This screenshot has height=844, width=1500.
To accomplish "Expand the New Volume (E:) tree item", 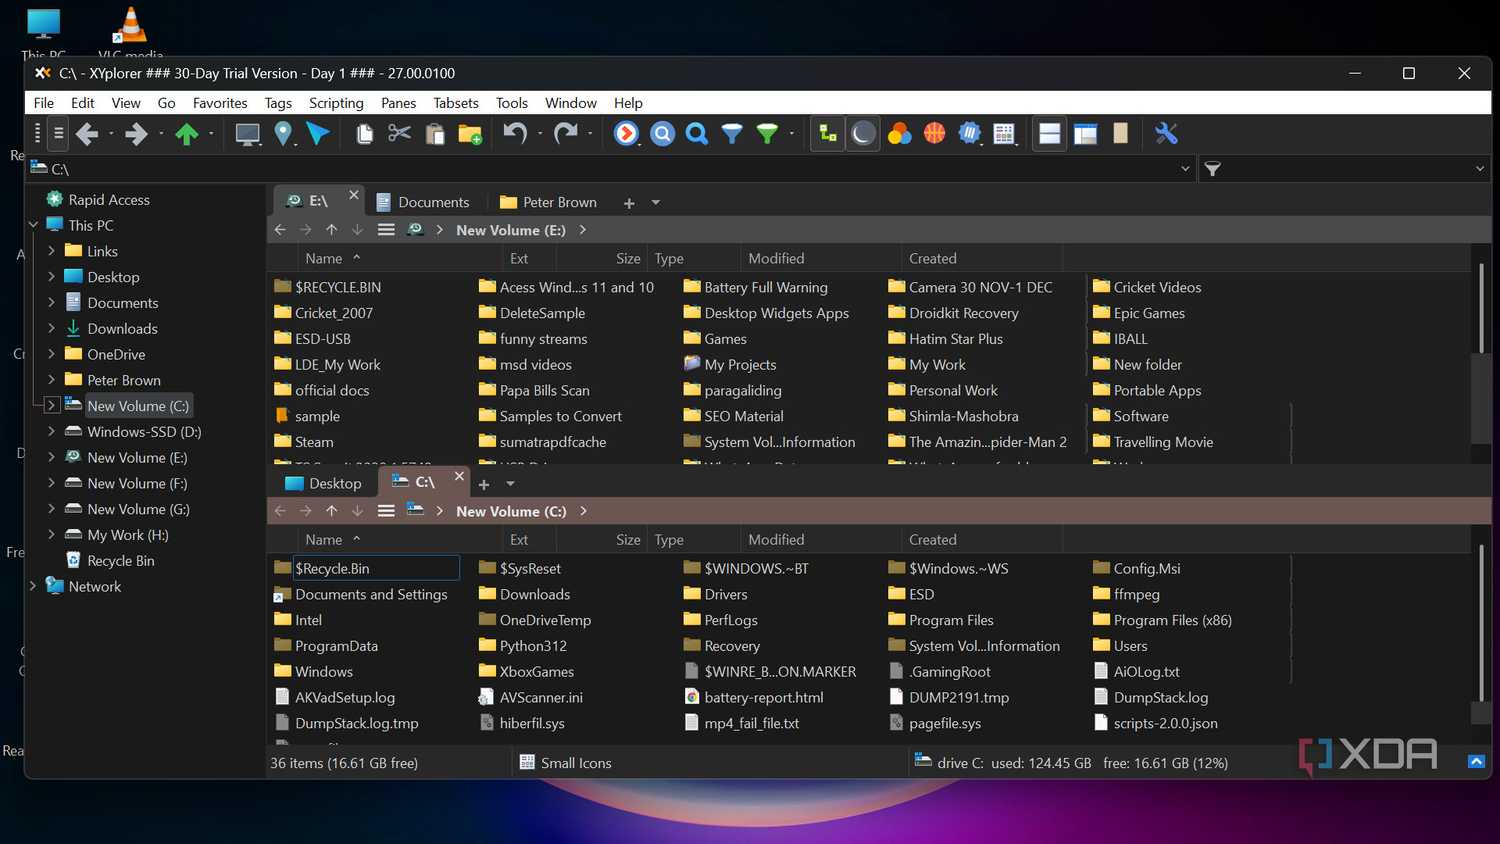I will coord(50,457).
